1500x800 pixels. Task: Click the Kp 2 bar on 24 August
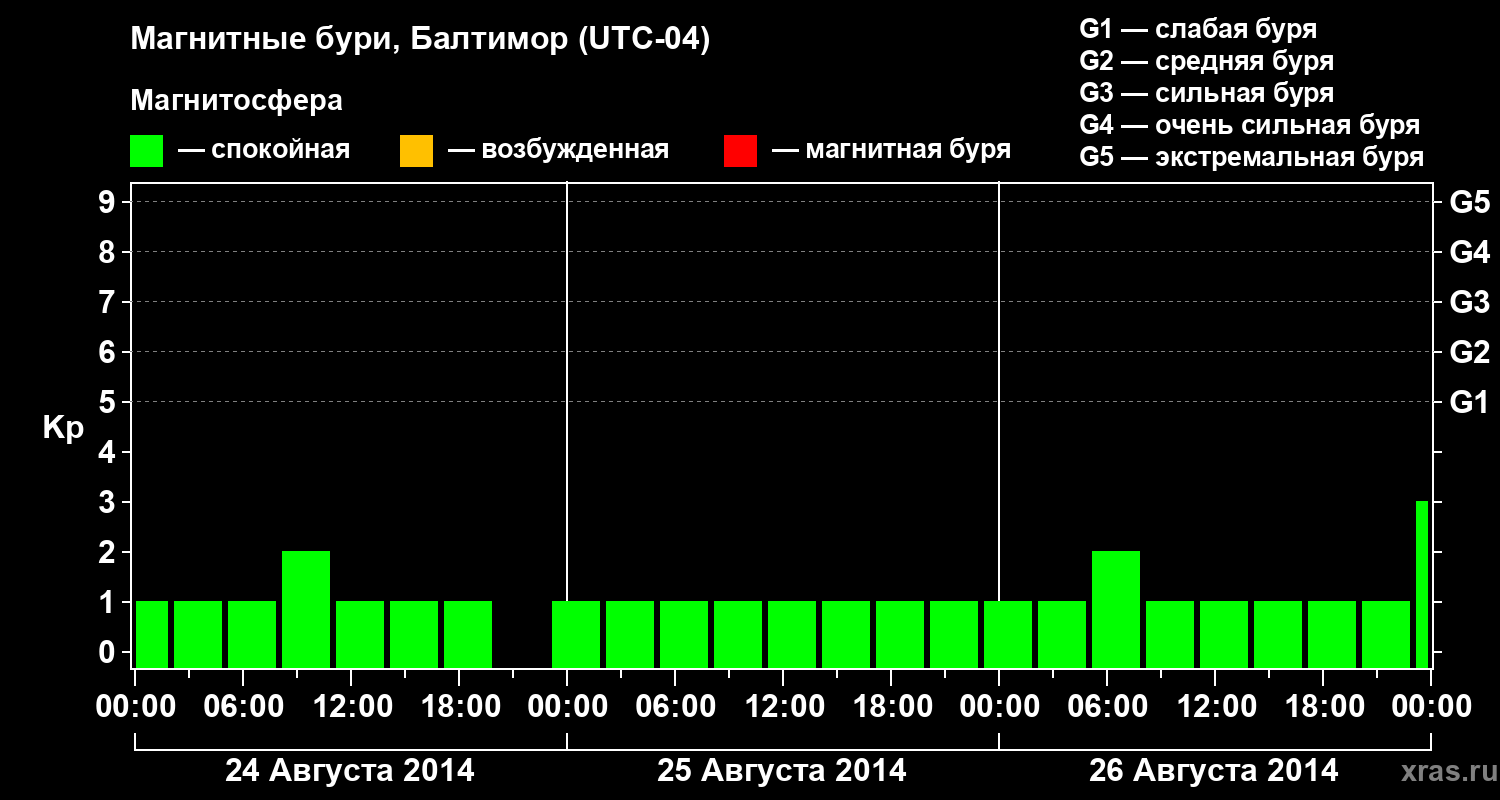point(306,609)
